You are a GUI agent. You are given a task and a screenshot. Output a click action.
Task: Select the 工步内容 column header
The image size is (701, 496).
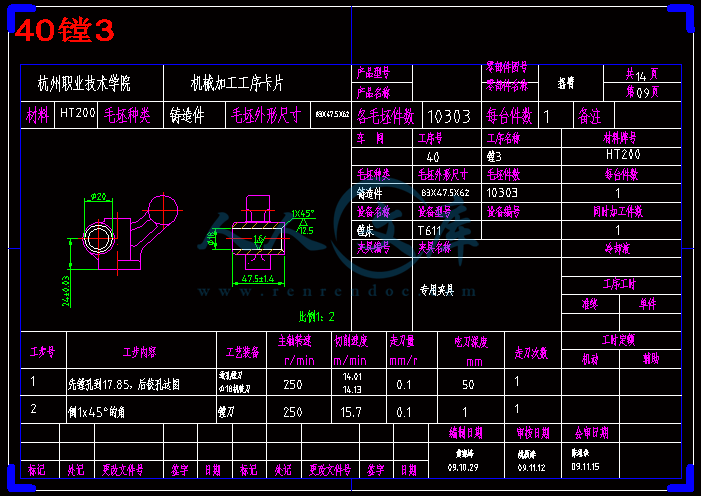[140, 352]
